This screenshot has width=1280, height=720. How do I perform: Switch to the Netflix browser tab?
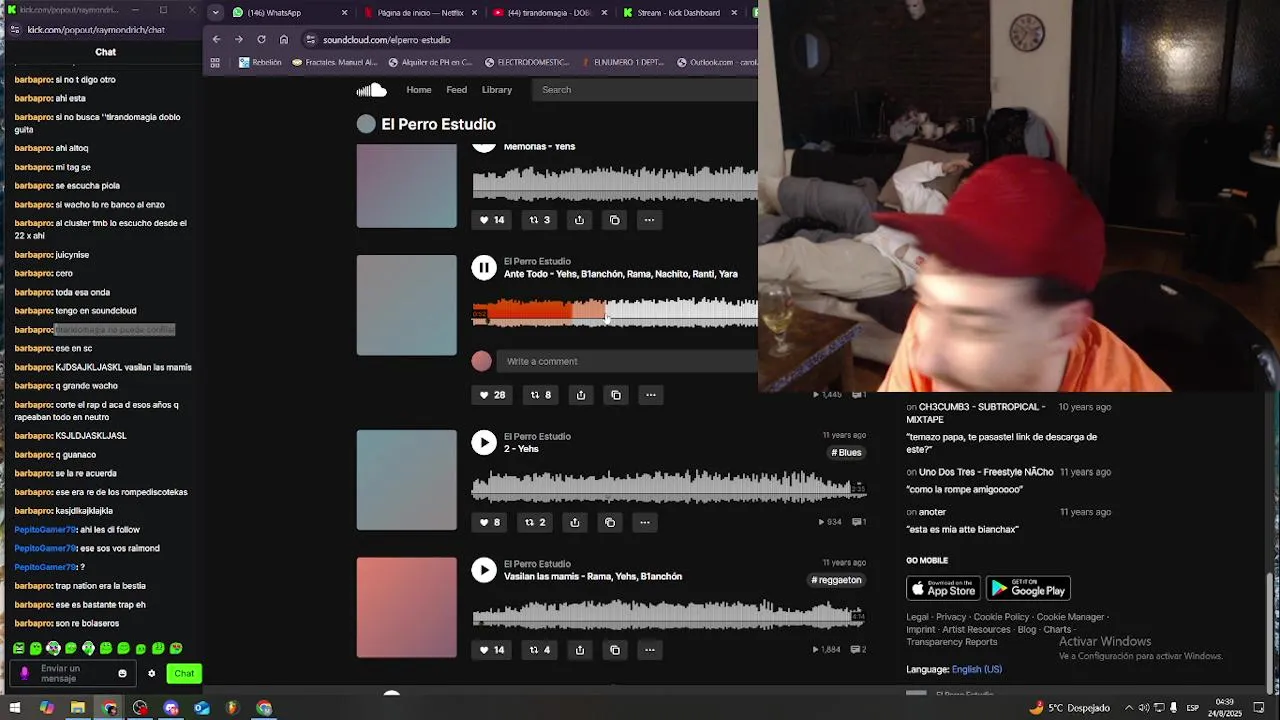tap(421, 13)
